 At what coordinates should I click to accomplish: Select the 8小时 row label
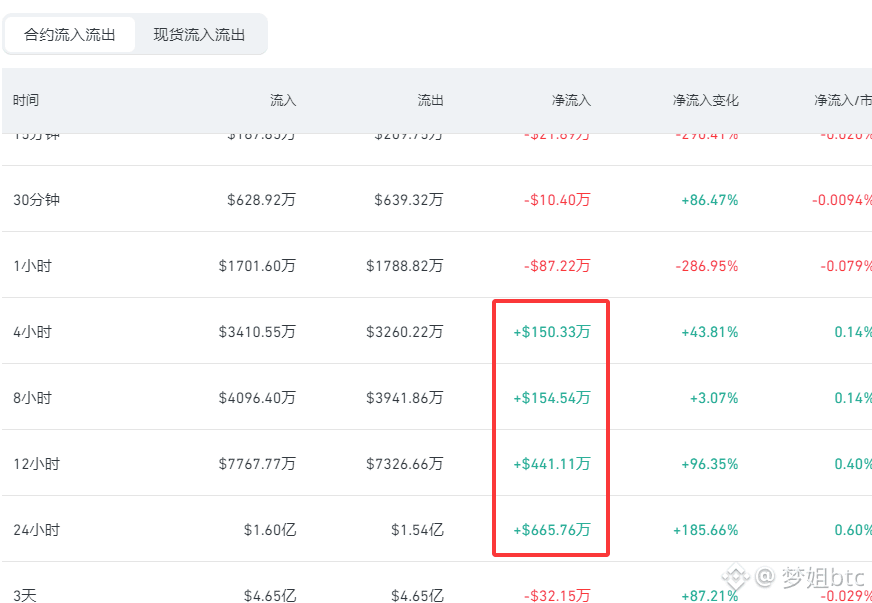[x=32, y=398]
